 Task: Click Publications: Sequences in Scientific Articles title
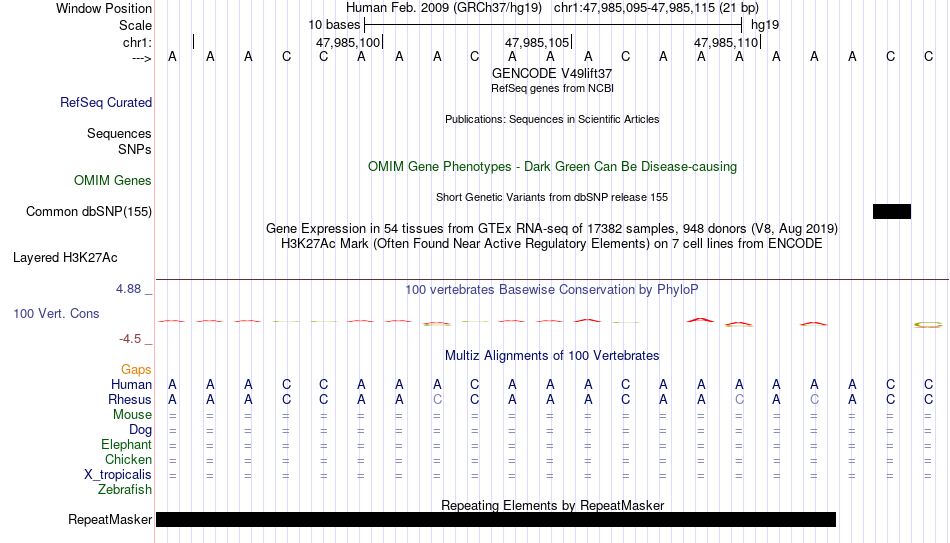552,119
